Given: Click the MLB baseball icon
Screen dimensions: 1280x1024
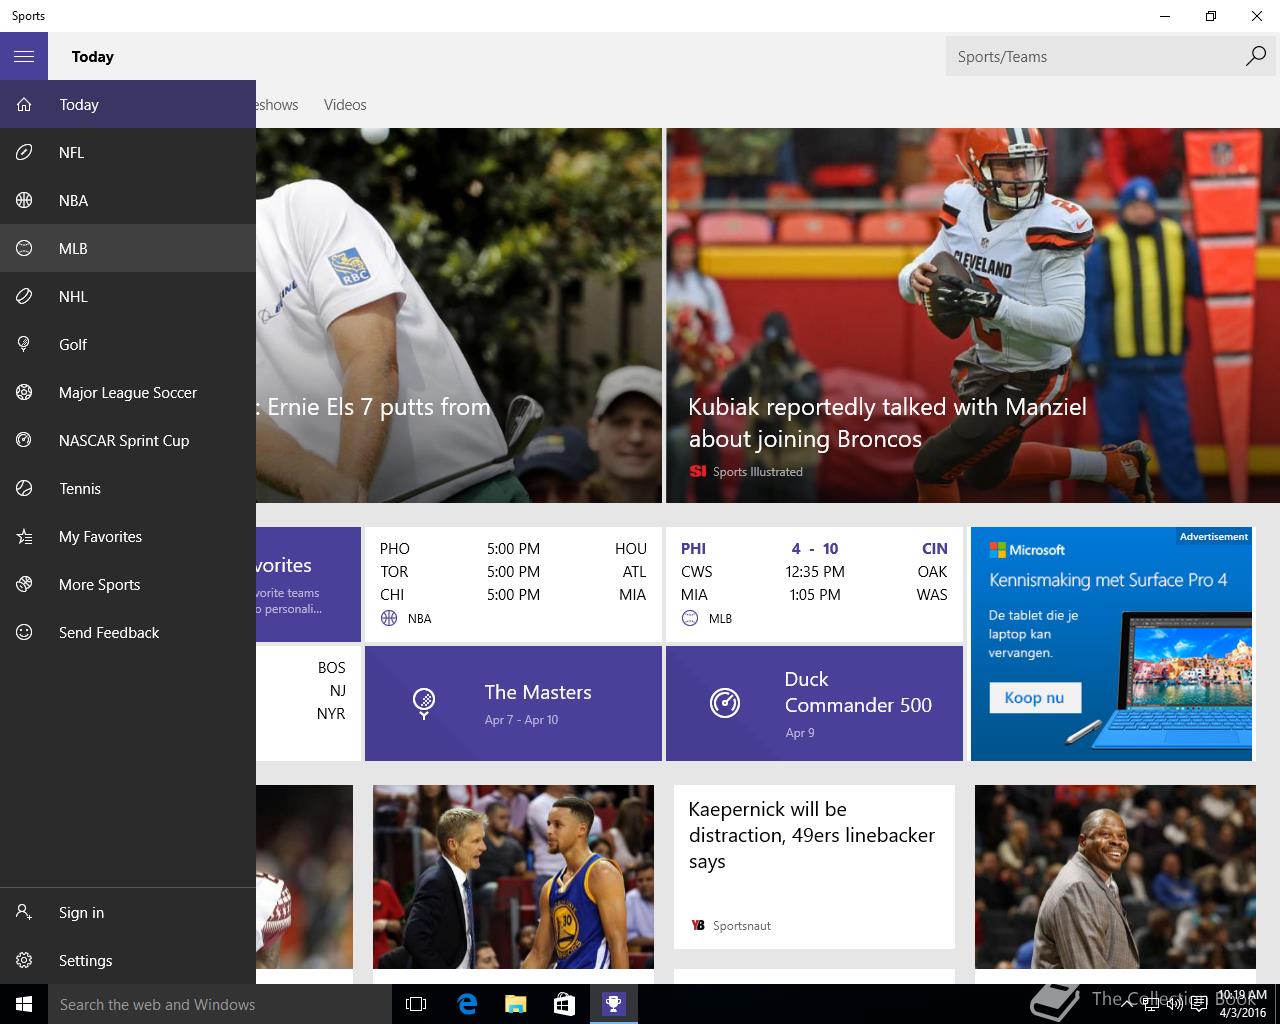Looking at the screenshot, I should (x=24, y=248).
